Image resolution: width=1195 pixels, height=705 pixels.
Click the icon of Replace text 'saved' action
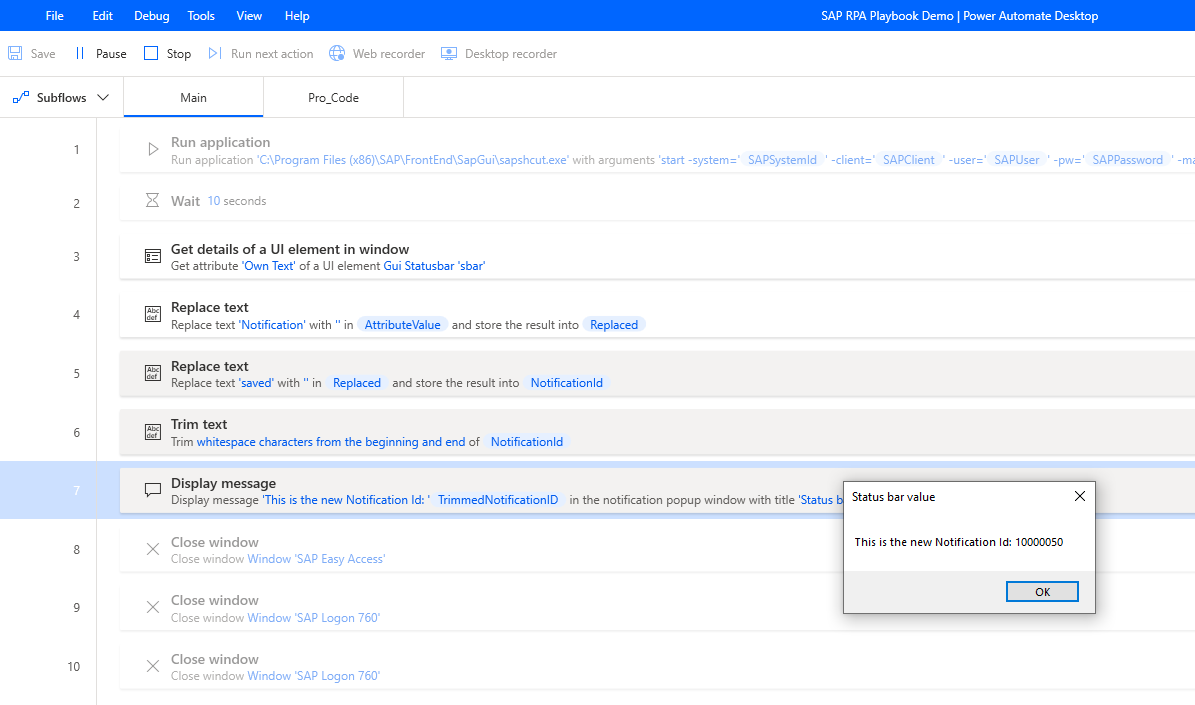point(153,373)
